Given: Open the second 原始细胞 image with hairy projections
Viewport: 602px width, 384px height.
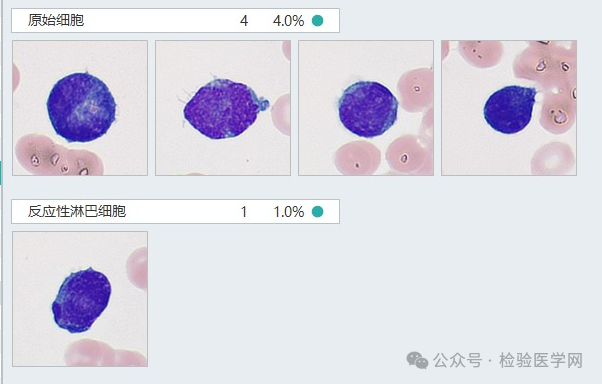Looking at the screenshot, I should point(223,108).
